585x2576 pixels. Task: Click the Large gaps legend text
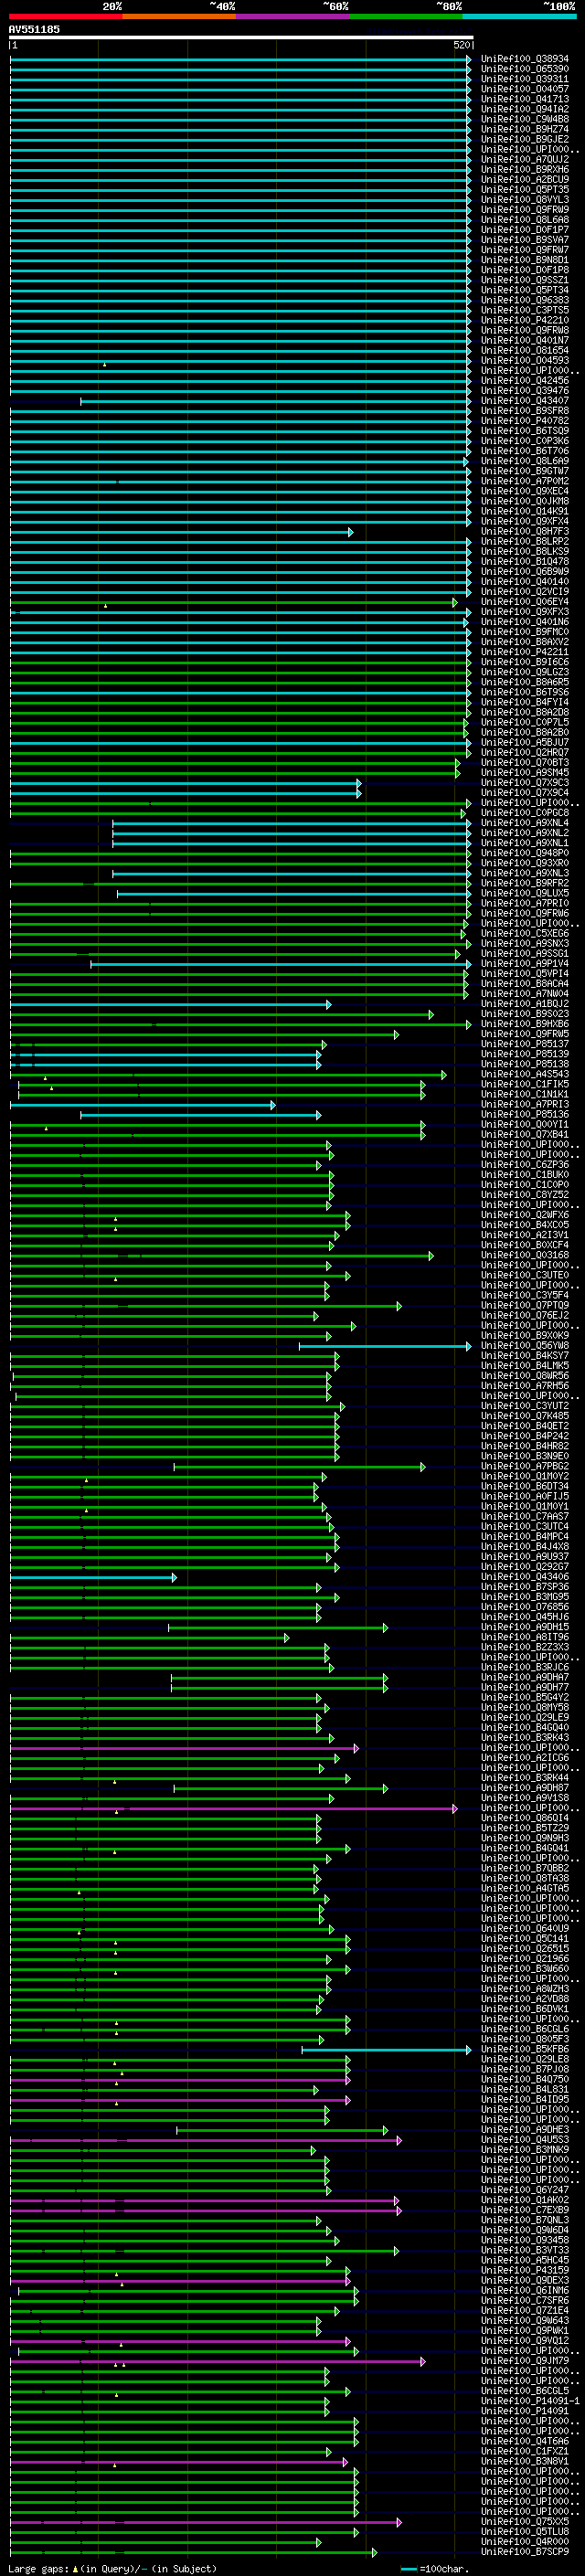(x=113, y=2569)
